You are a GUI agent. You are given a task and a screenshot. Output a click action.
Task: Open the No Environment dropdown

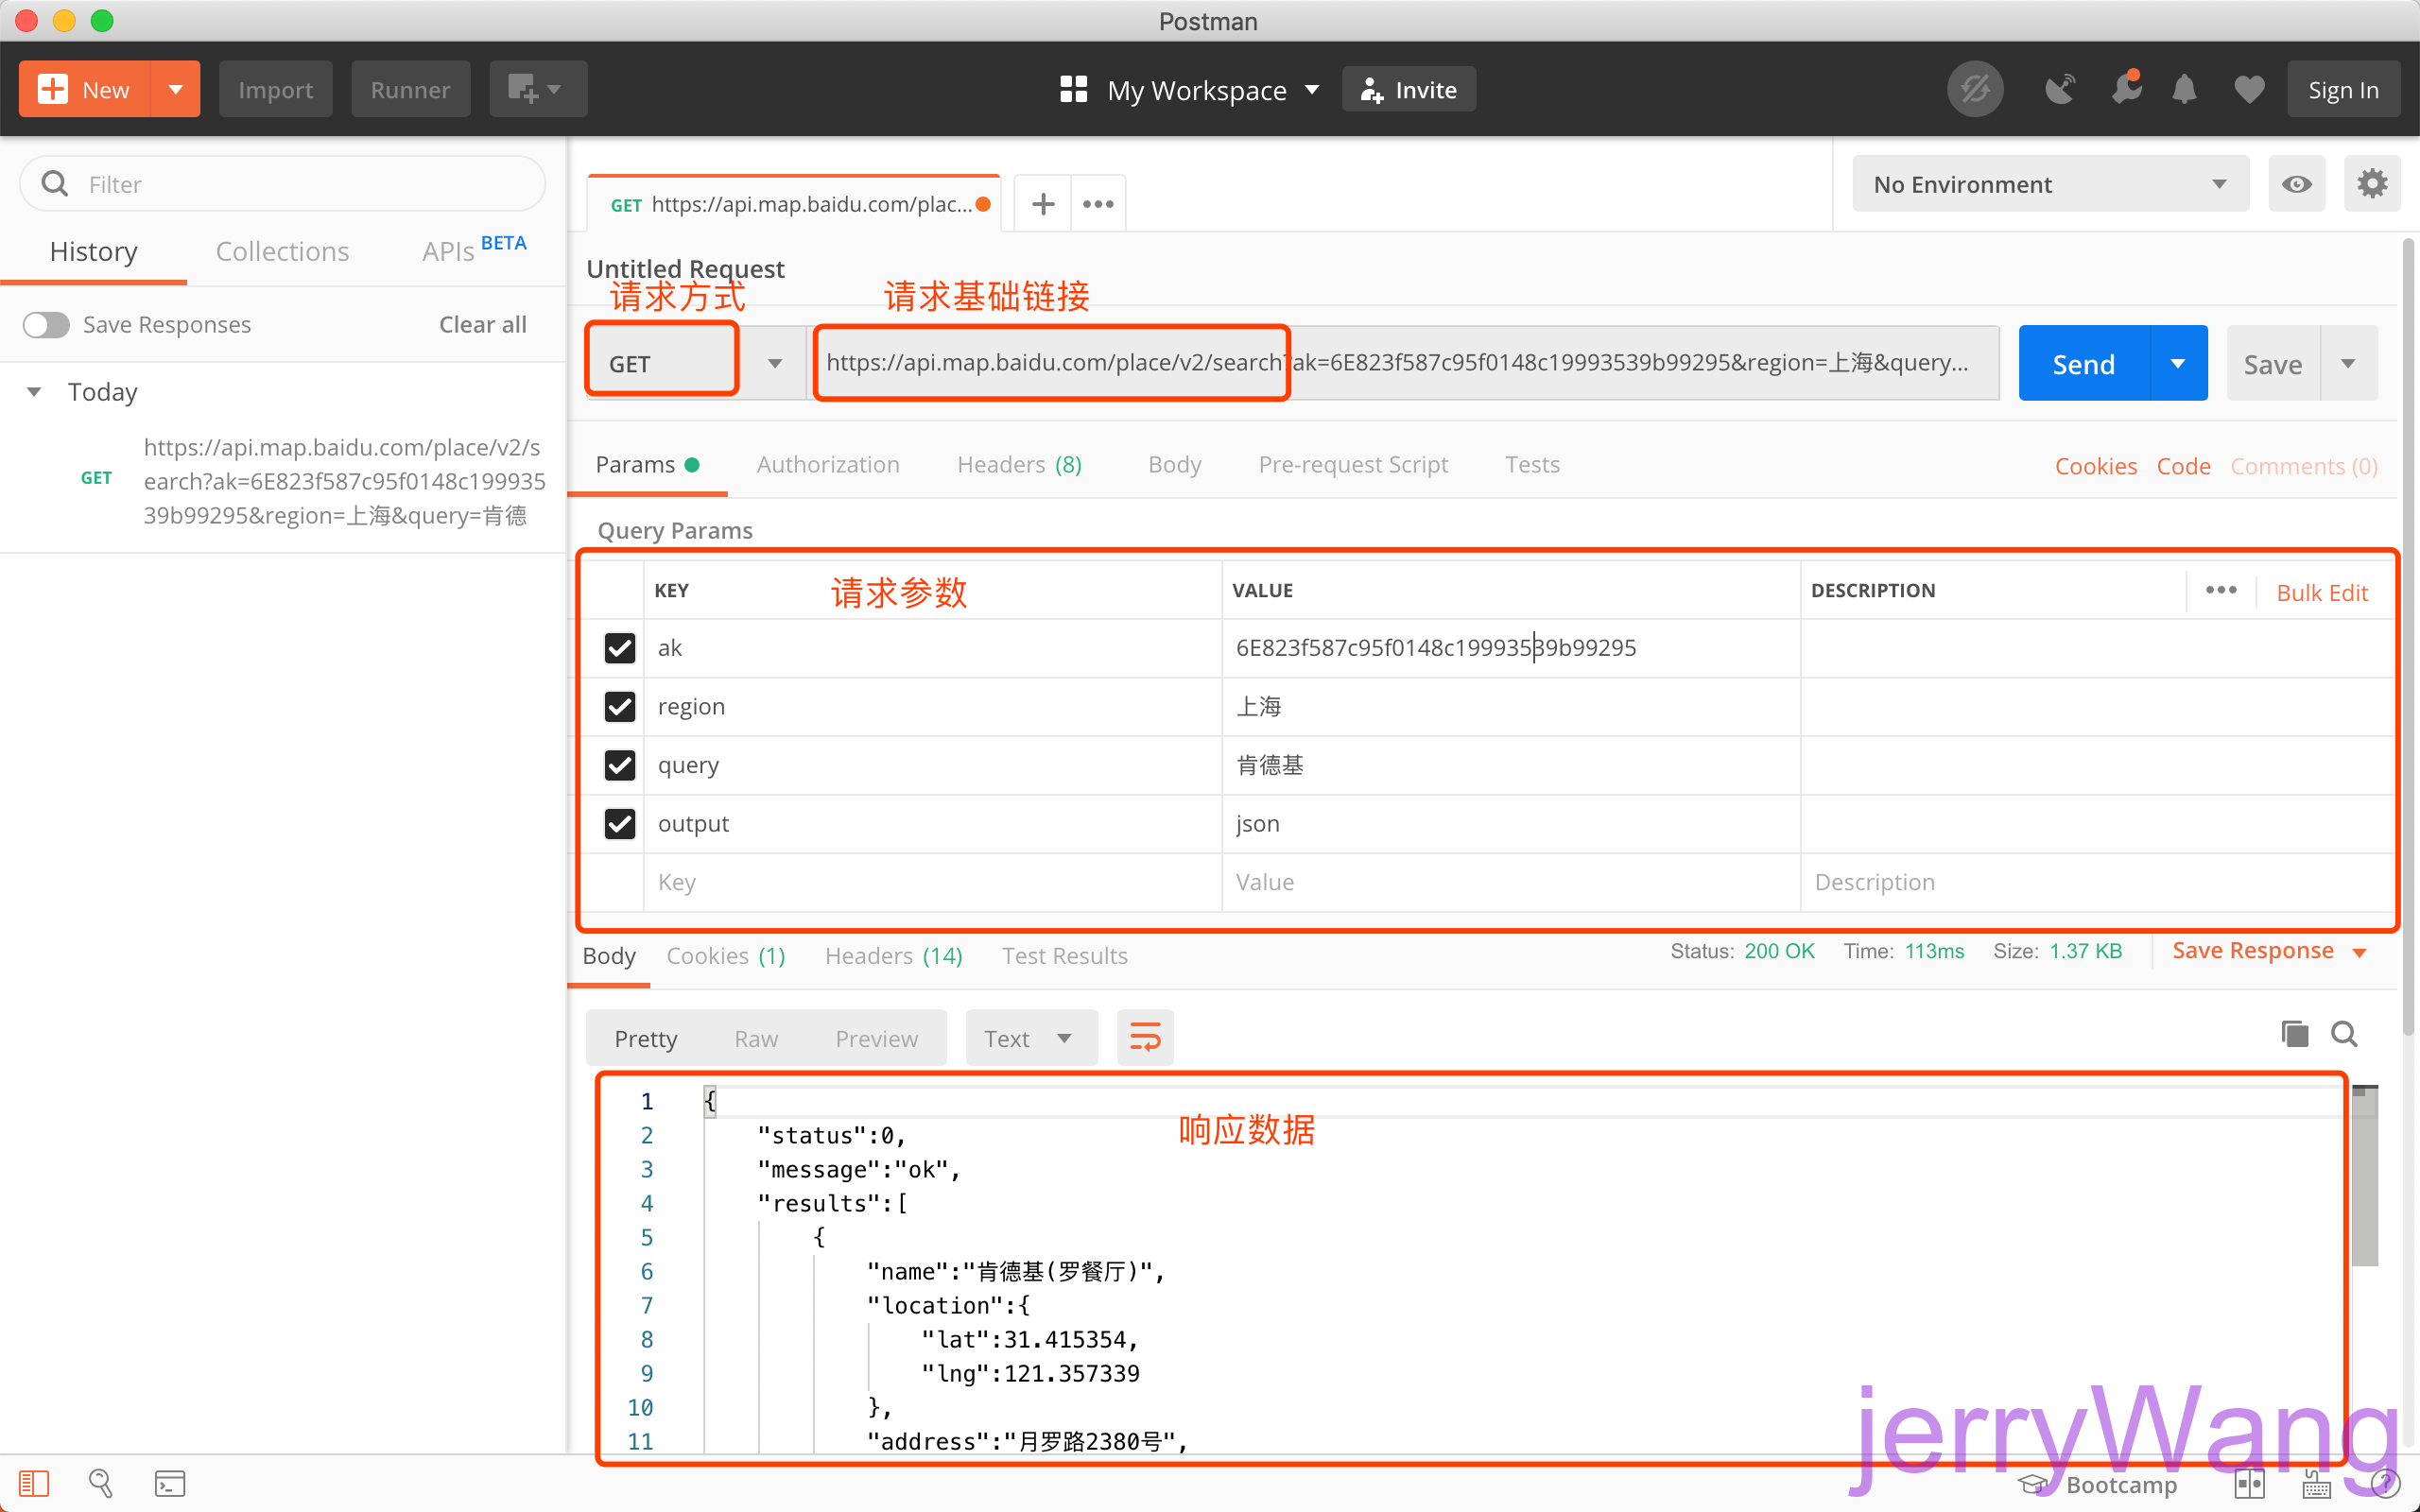(x=2050, y=184)
